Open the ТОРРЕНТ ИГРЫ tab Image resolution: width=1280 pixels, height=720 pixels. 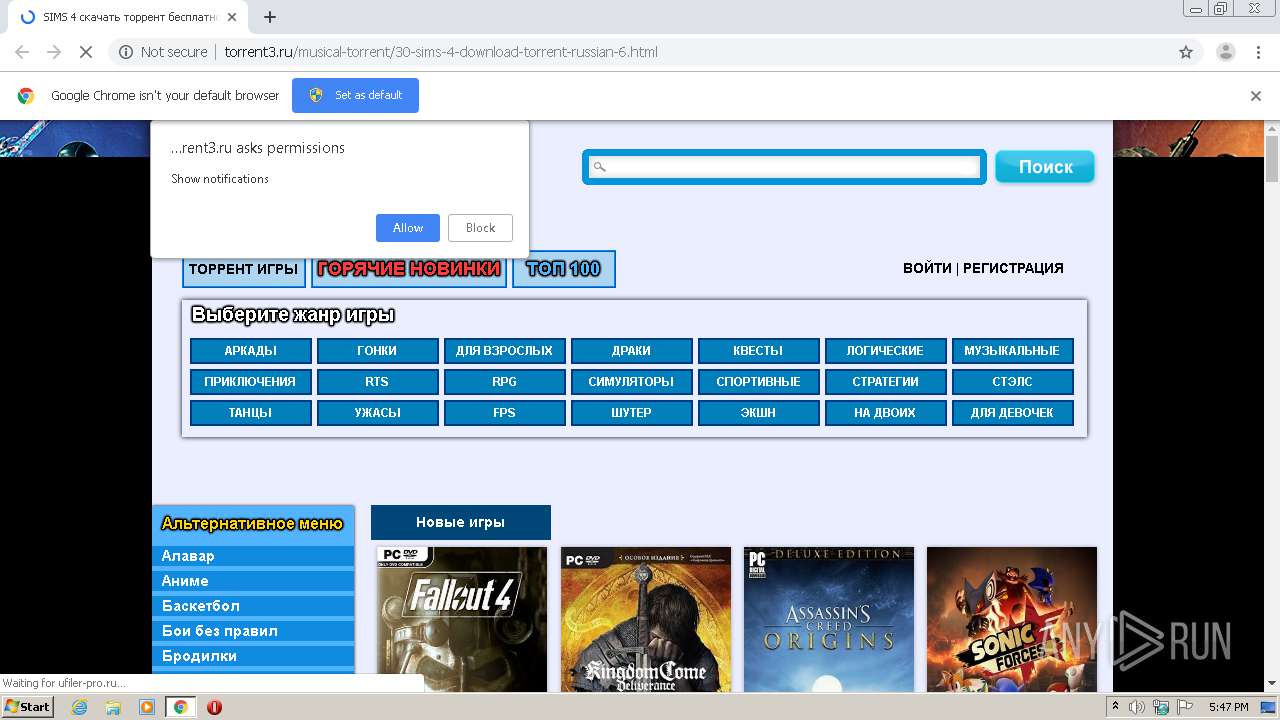pyautogui.click(x=243, y=269)
